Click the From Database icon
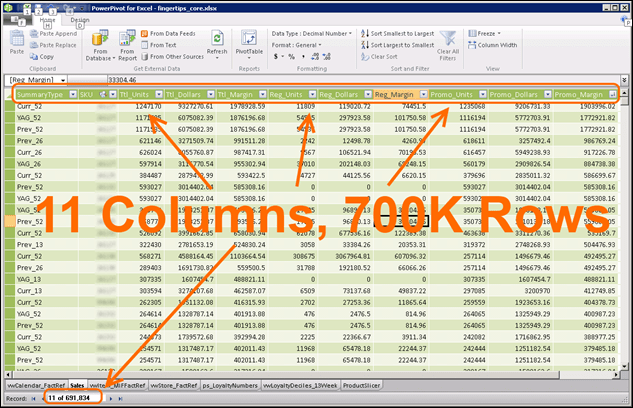Screen dimensions: 633x408 tap(99, 40)
